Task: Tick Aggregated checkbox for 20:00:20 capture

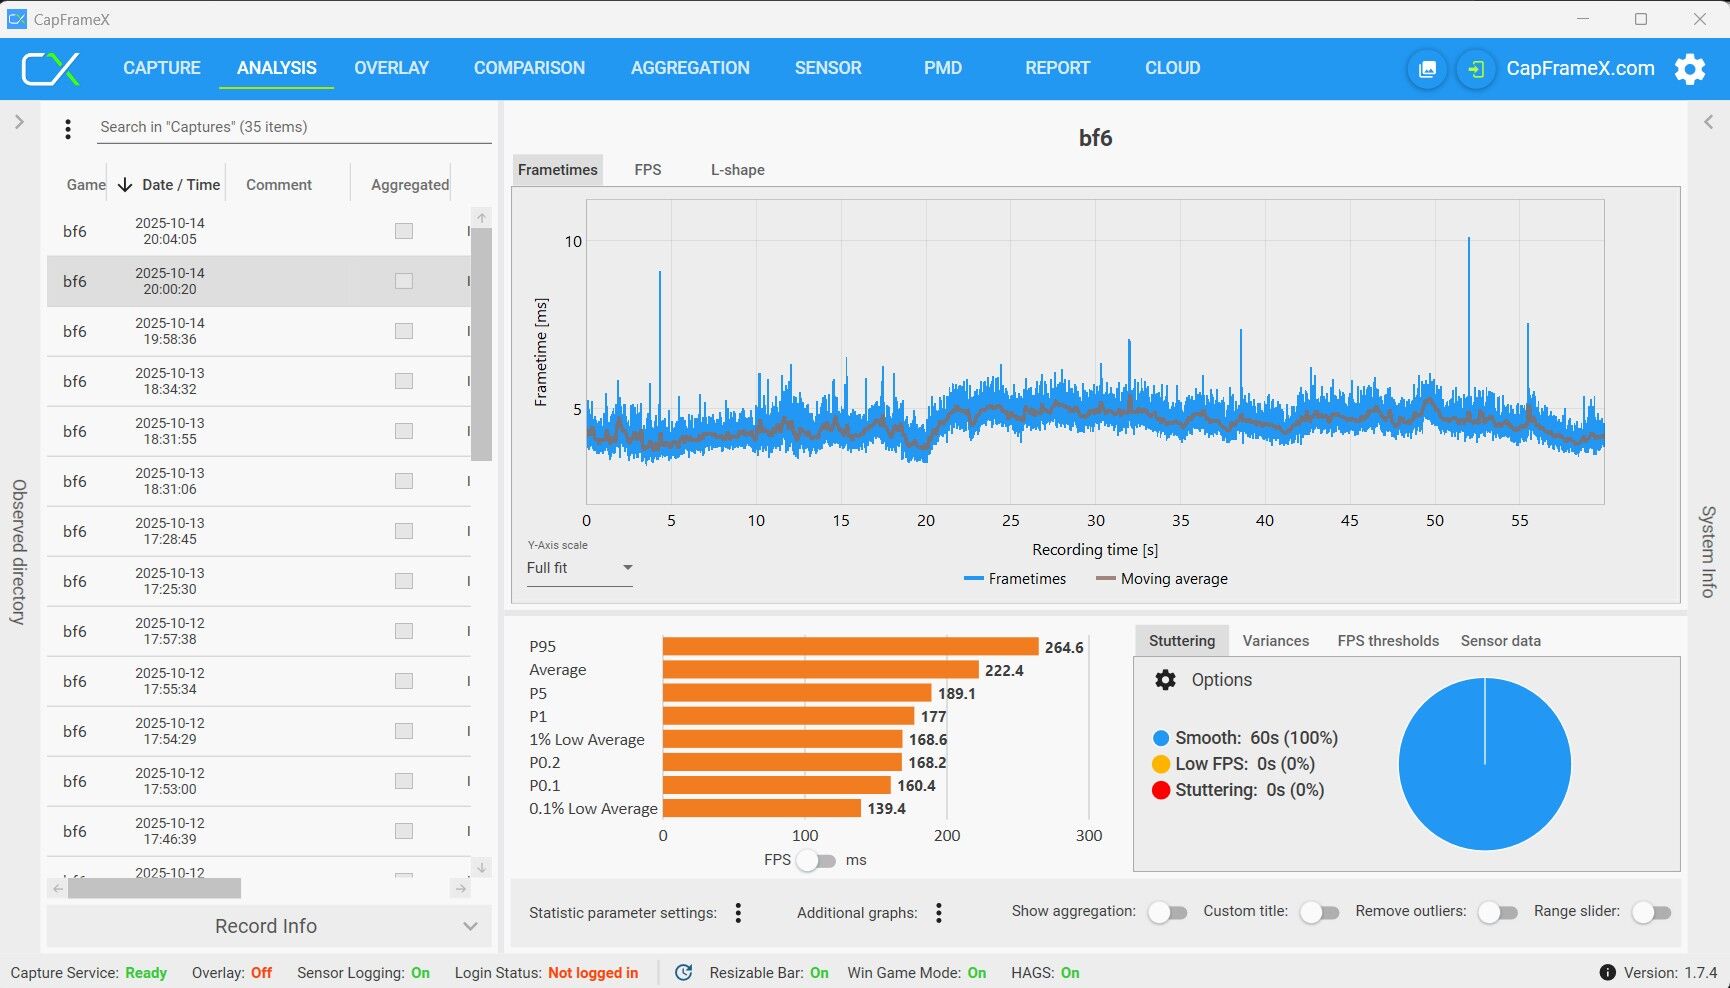Action: coord(404,281)
